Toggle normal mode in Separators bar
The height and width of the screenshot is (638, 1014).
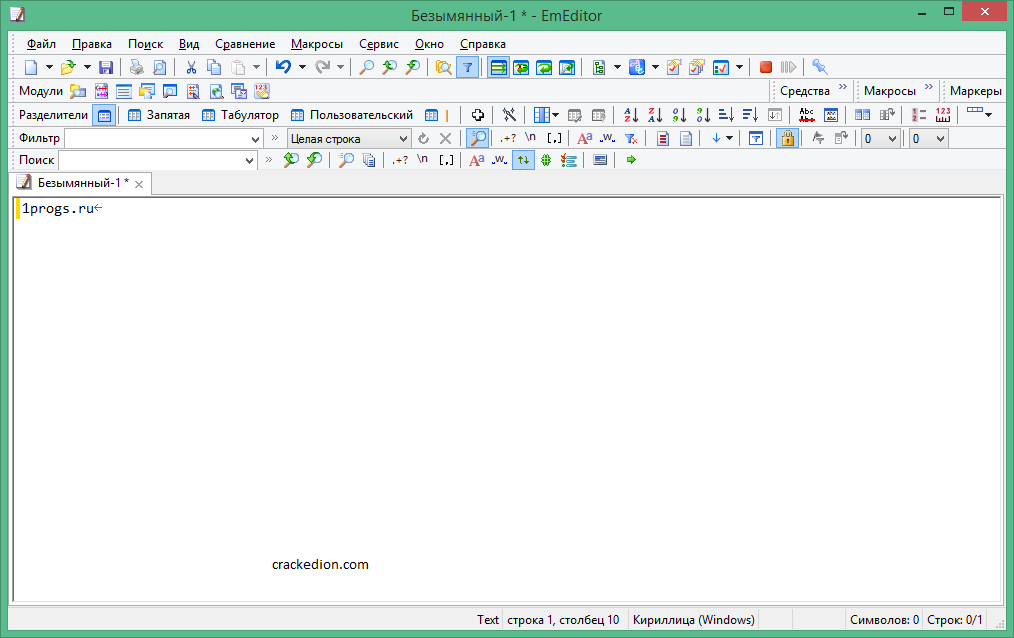(x=104, y=115)
